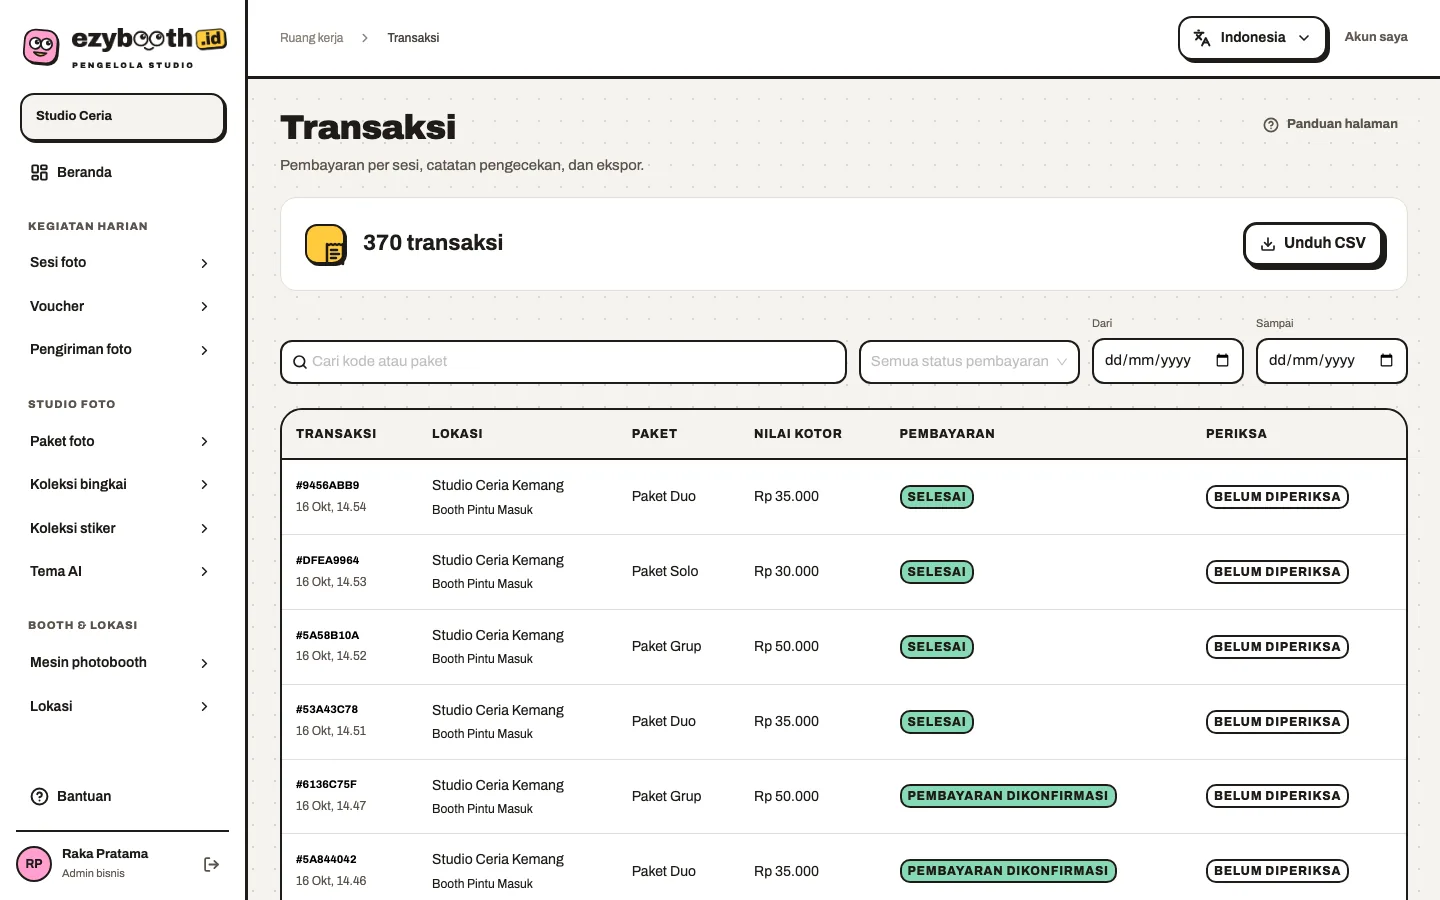Click transaction code #5A844042
Viewport: 1440px width, 900px height.
coord(326,859)
